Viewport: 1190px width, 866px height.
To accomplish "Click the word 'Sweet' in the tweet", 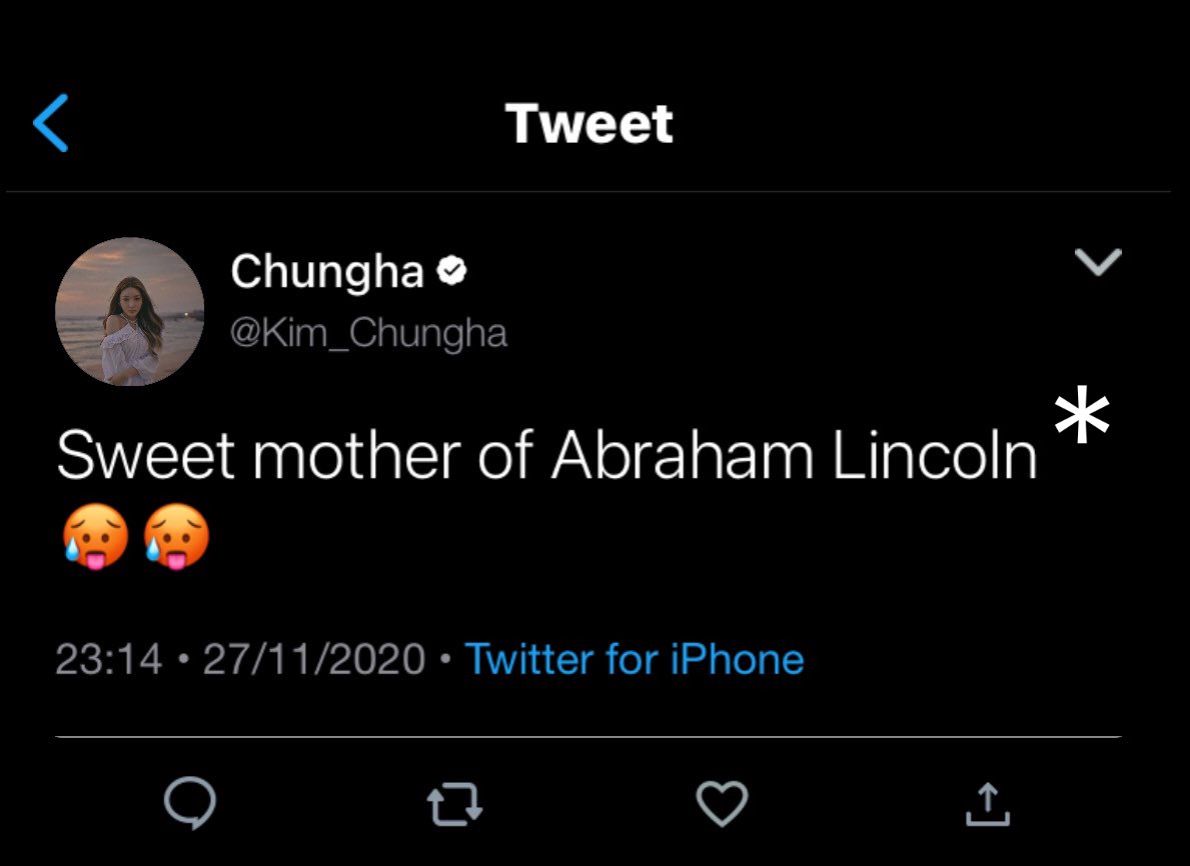I will (146, 456).
